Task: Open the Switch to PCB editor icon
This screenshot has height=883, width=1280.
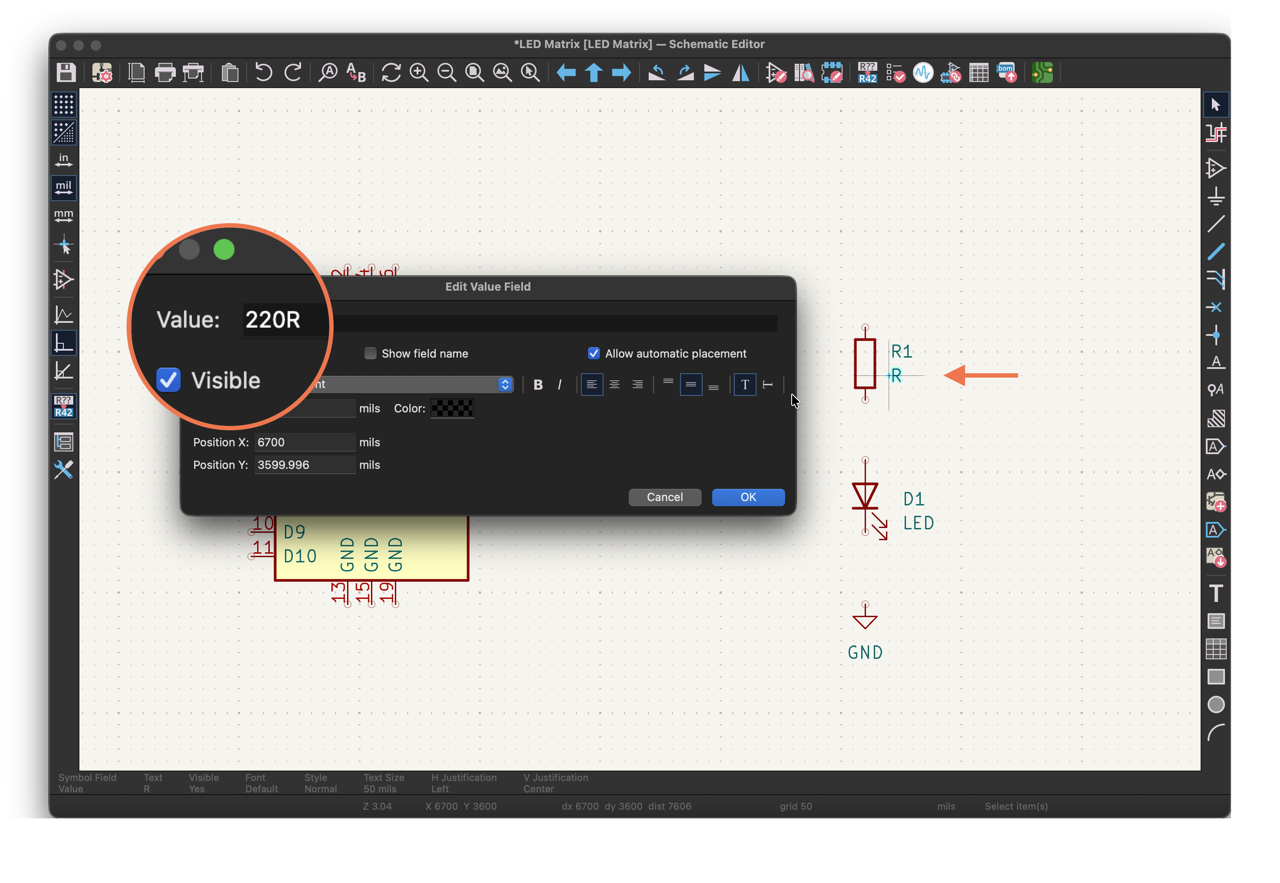Action: (x=1042, y=73)
